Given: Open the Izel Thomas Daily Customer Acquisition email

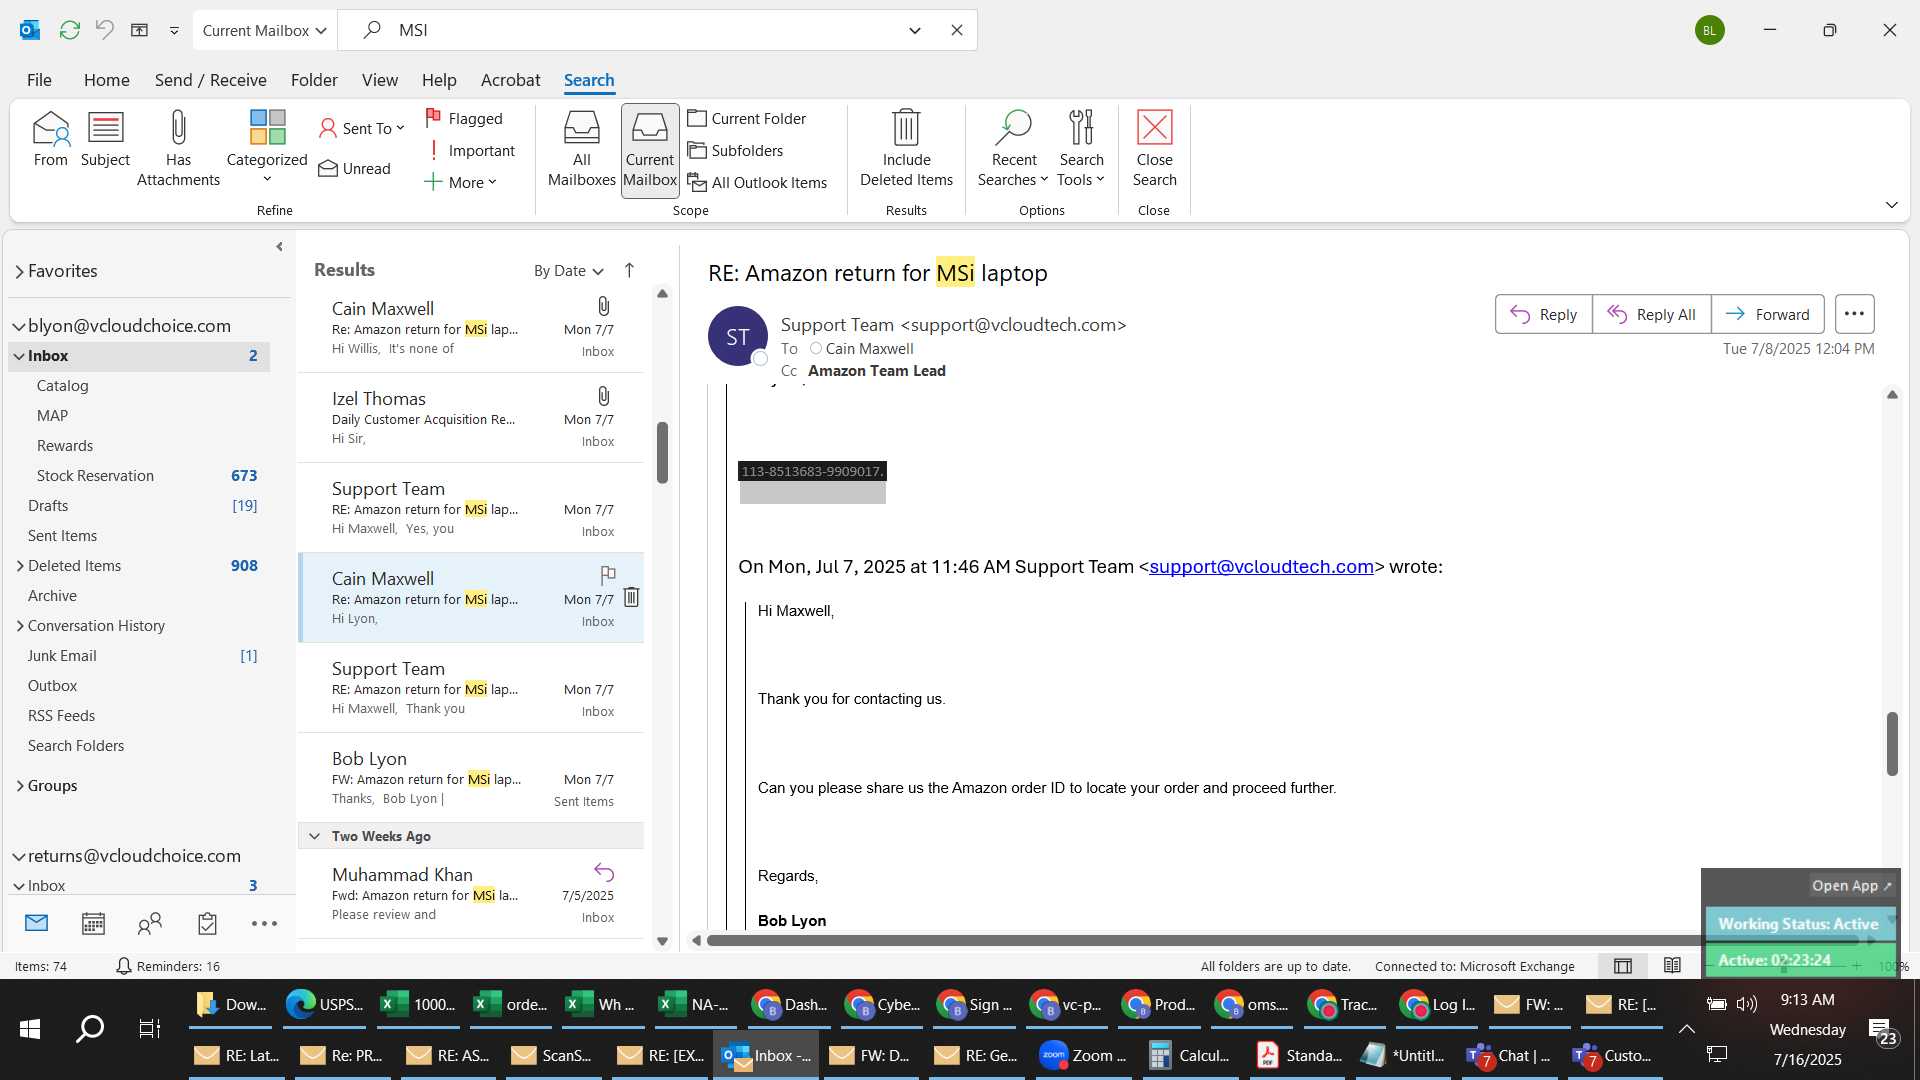Looking at the screenshot, I should [x=470, y=418].
